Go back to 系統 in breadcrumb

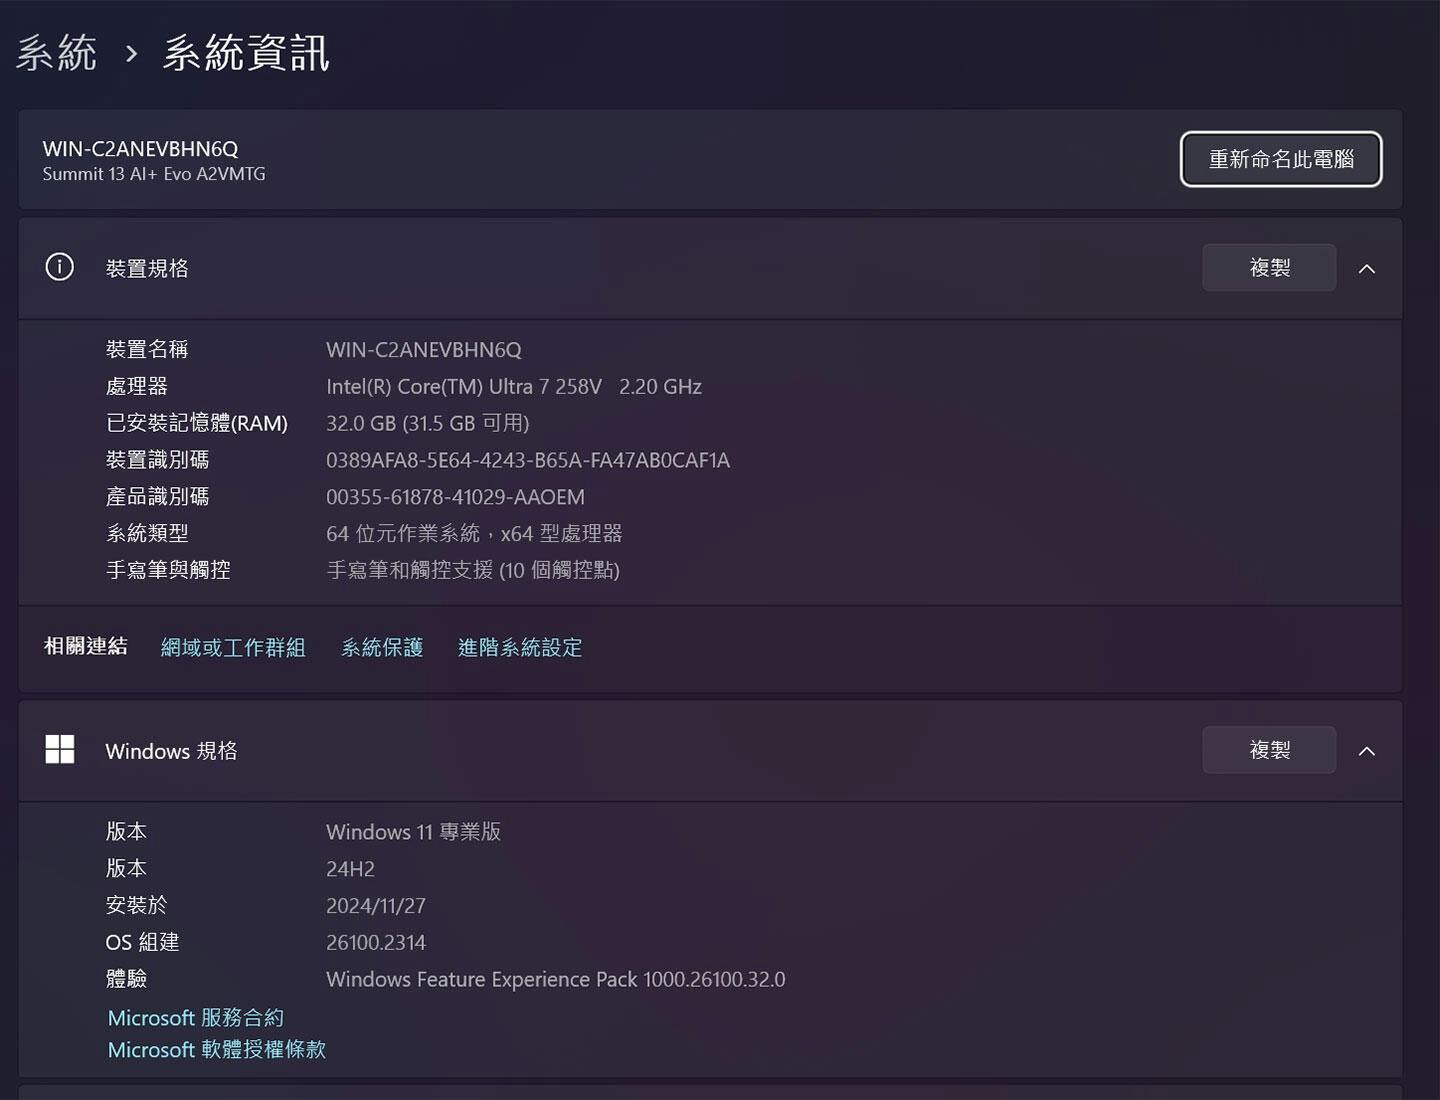(x=56, y=53)
